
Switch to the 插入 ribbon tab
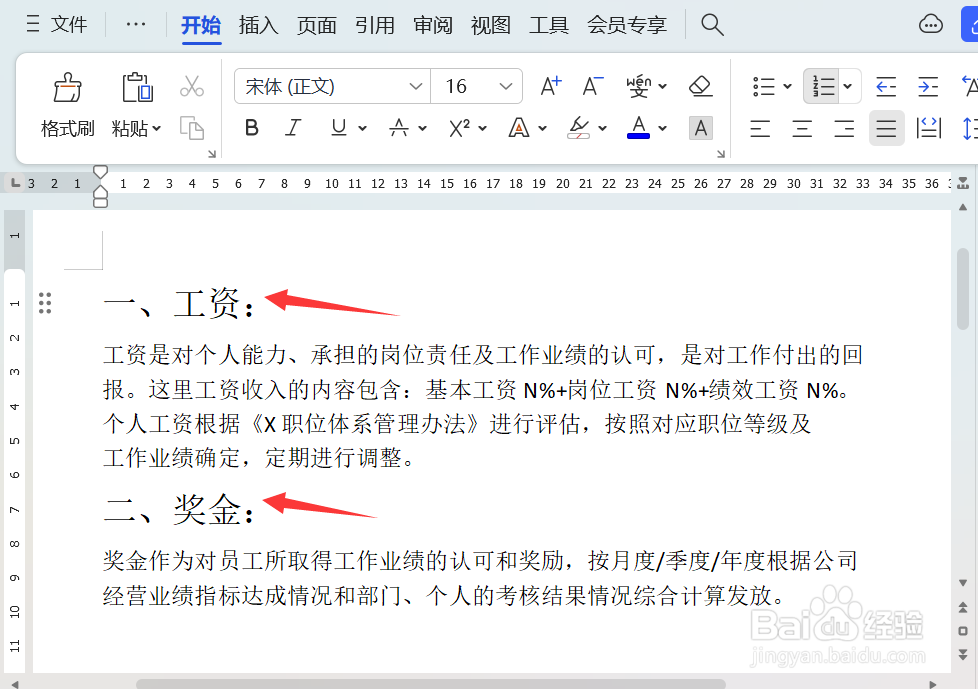[x=258, y=25]
